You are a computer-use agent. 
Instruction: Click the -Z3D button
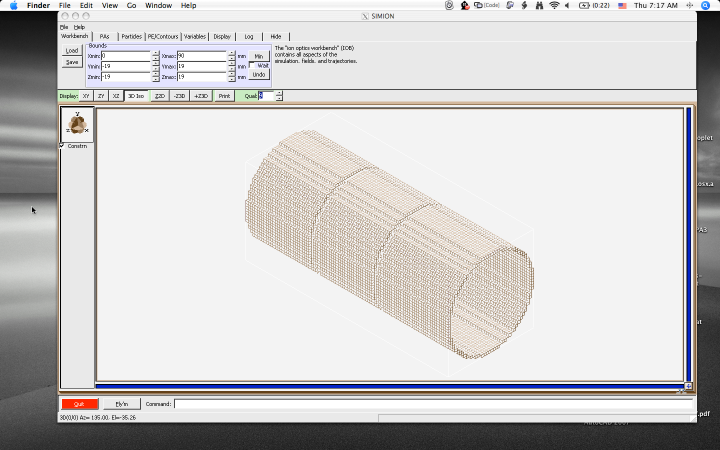click(x=180, y=96)
